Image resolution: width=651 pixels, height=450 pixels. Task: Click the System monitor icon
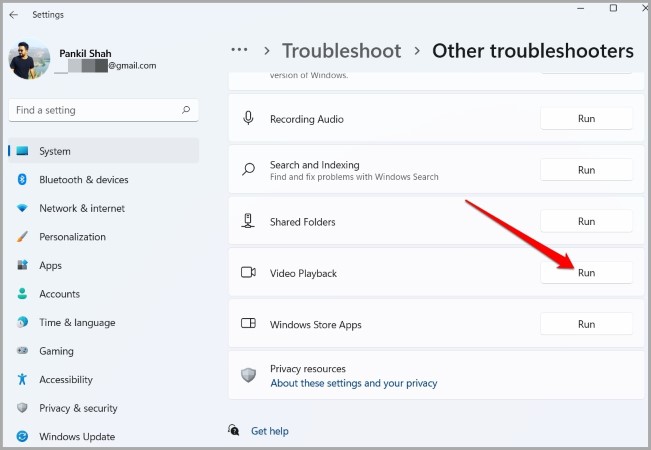[x=22, y=151]
